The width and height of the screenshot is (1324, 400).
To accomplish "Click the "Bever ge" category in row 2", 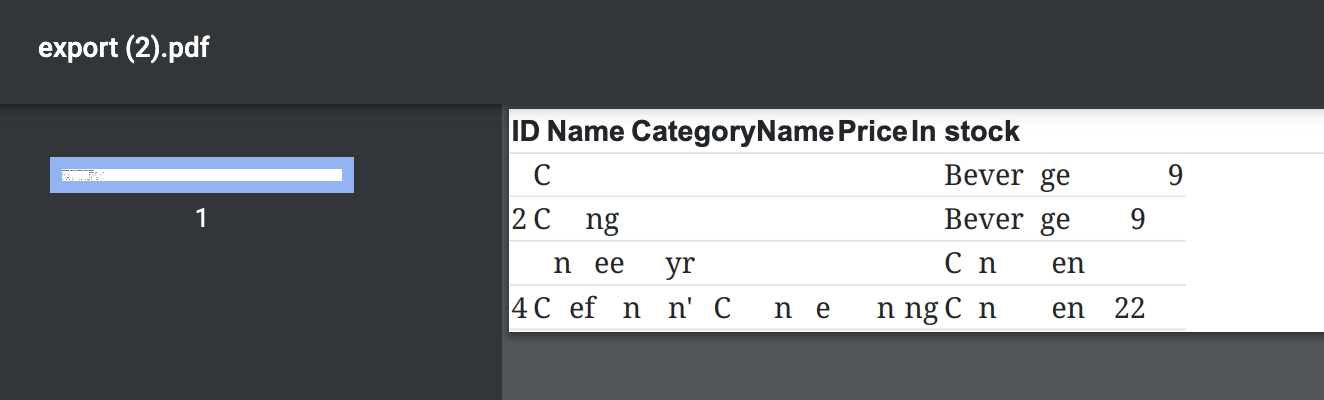I will click(x=1007, y=220).
